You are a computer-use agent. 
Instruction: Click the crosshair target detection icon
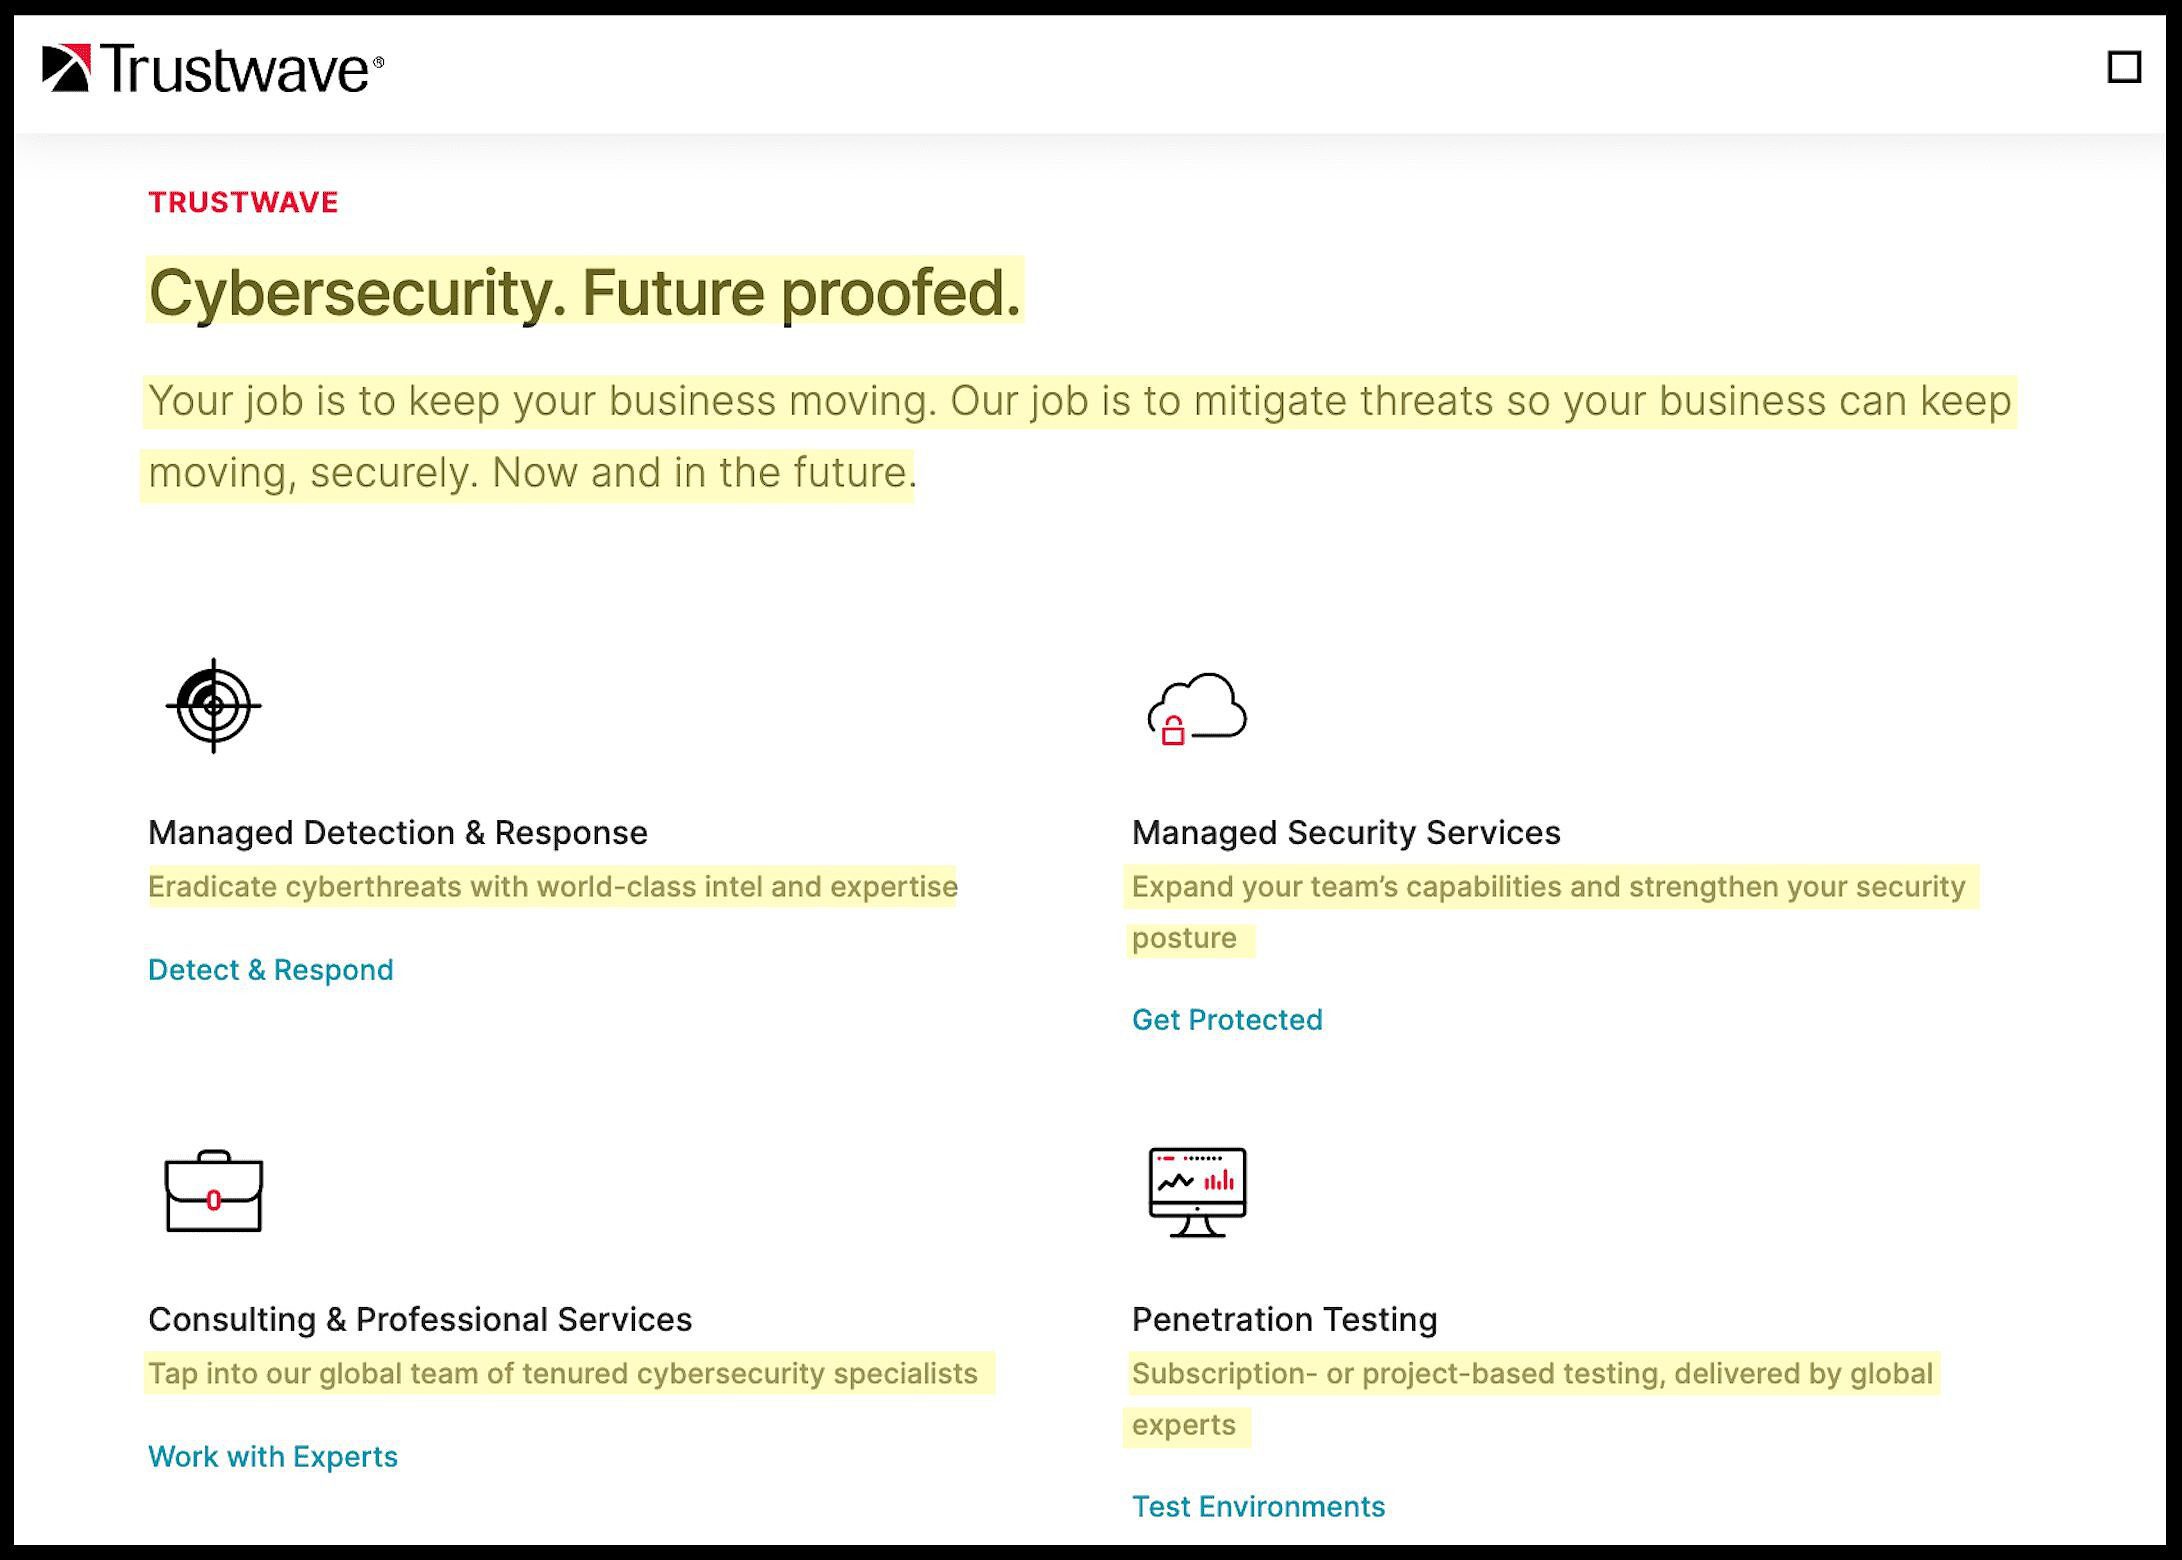(213, 705)
